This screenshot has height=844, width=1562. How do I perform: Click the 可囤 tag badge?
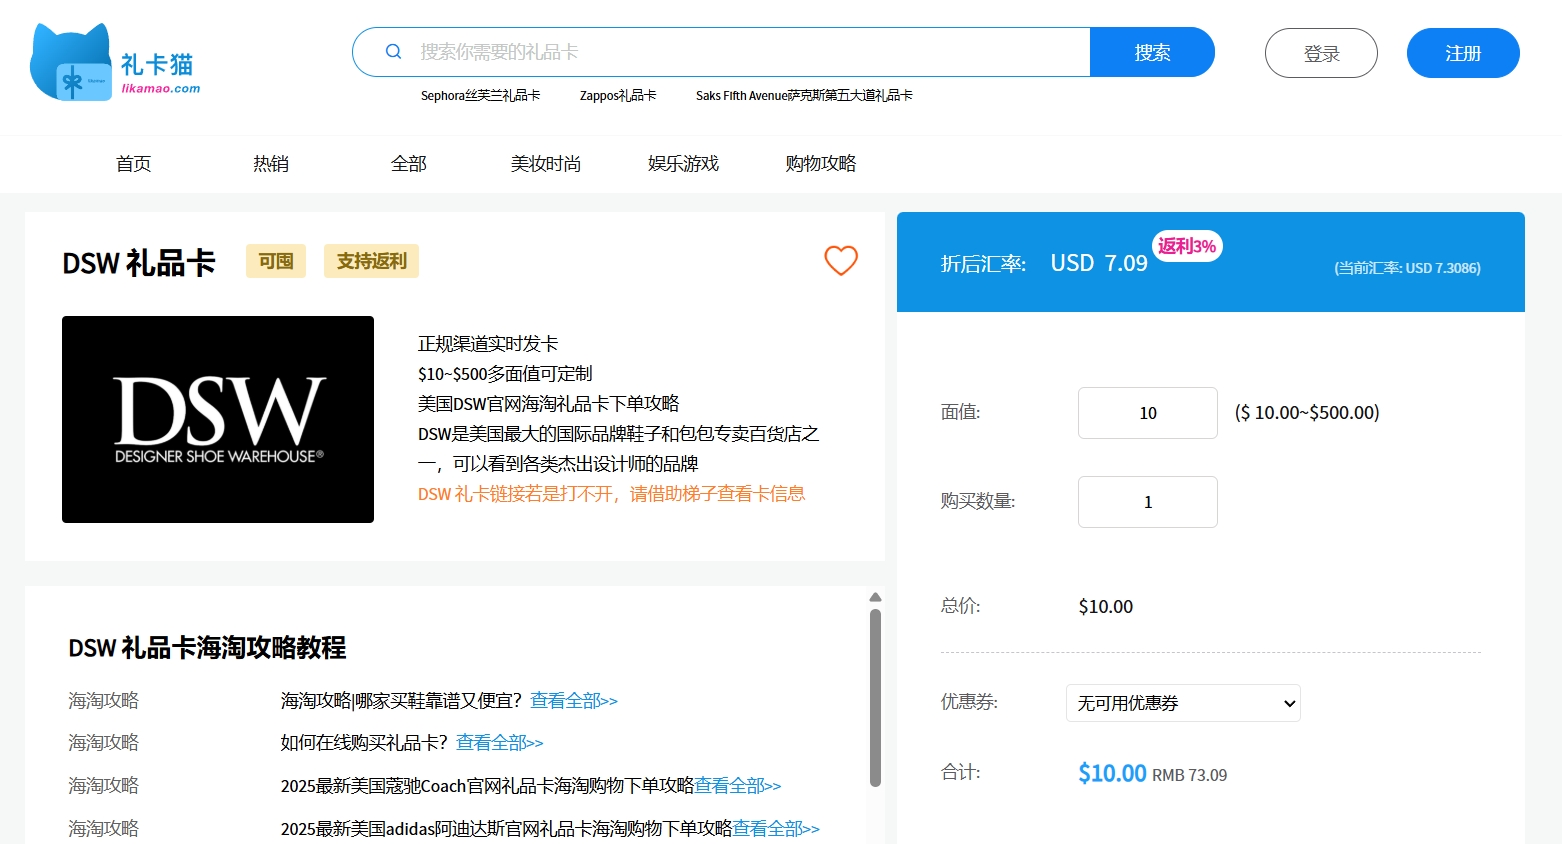coord(276,261)
